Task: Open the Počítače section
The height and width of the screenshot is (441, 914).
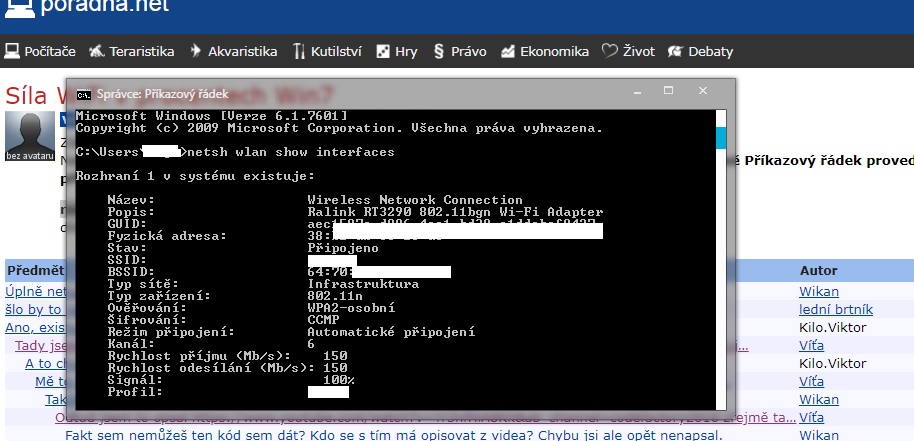Action: pos(40,51)
